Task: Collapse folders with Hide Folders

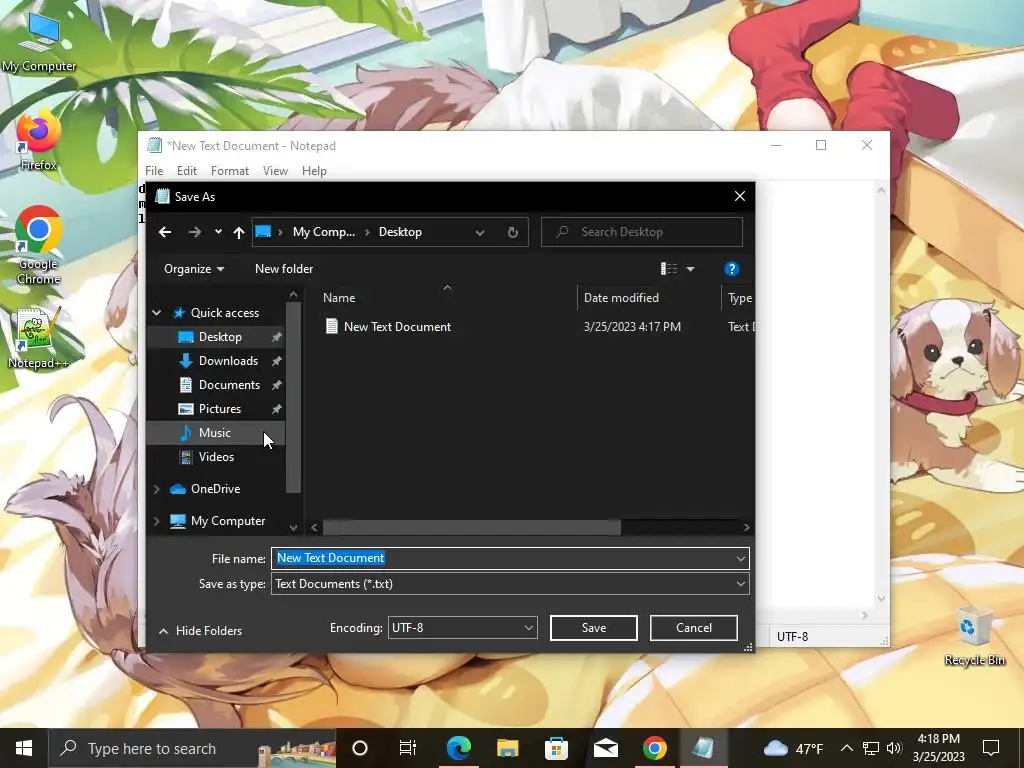Action: (200, 631)
